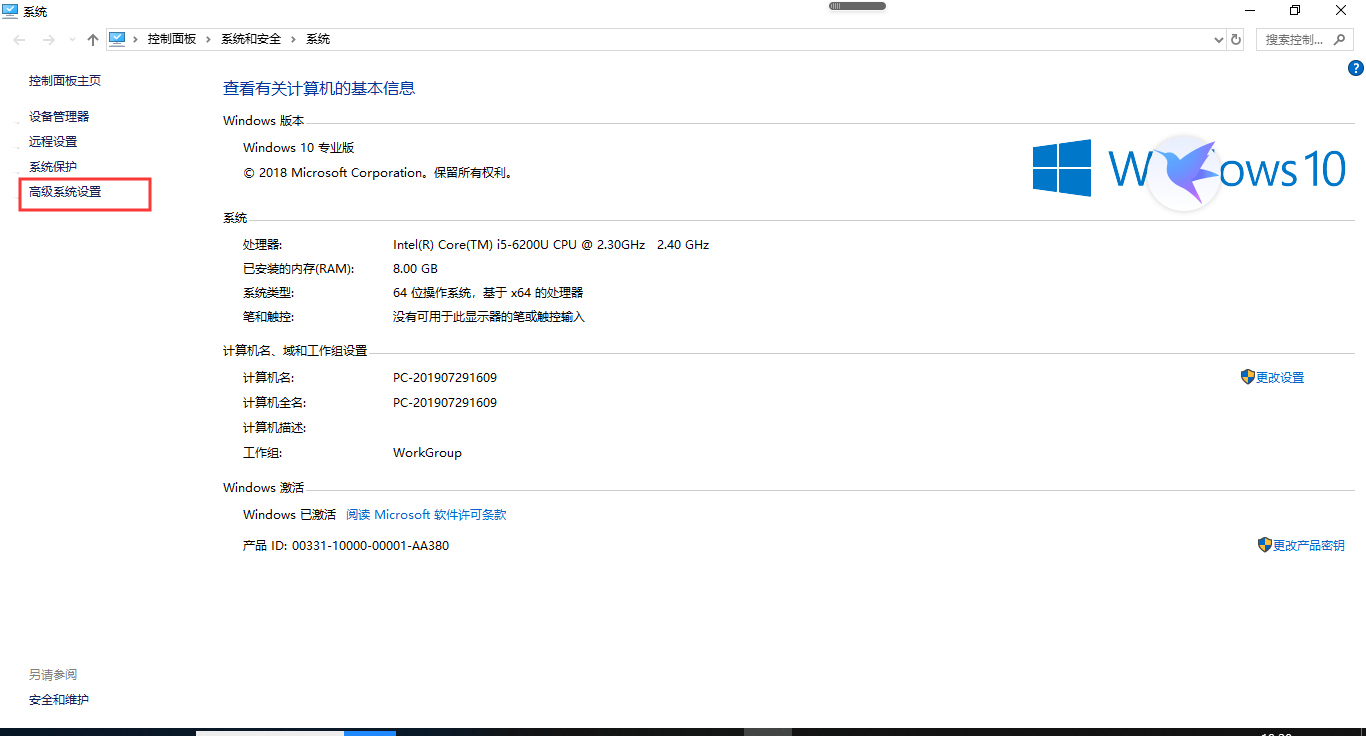Open 系统保护 from the sidebar
This screenshot has height=736, width=1366.
(x=53, y=167)
